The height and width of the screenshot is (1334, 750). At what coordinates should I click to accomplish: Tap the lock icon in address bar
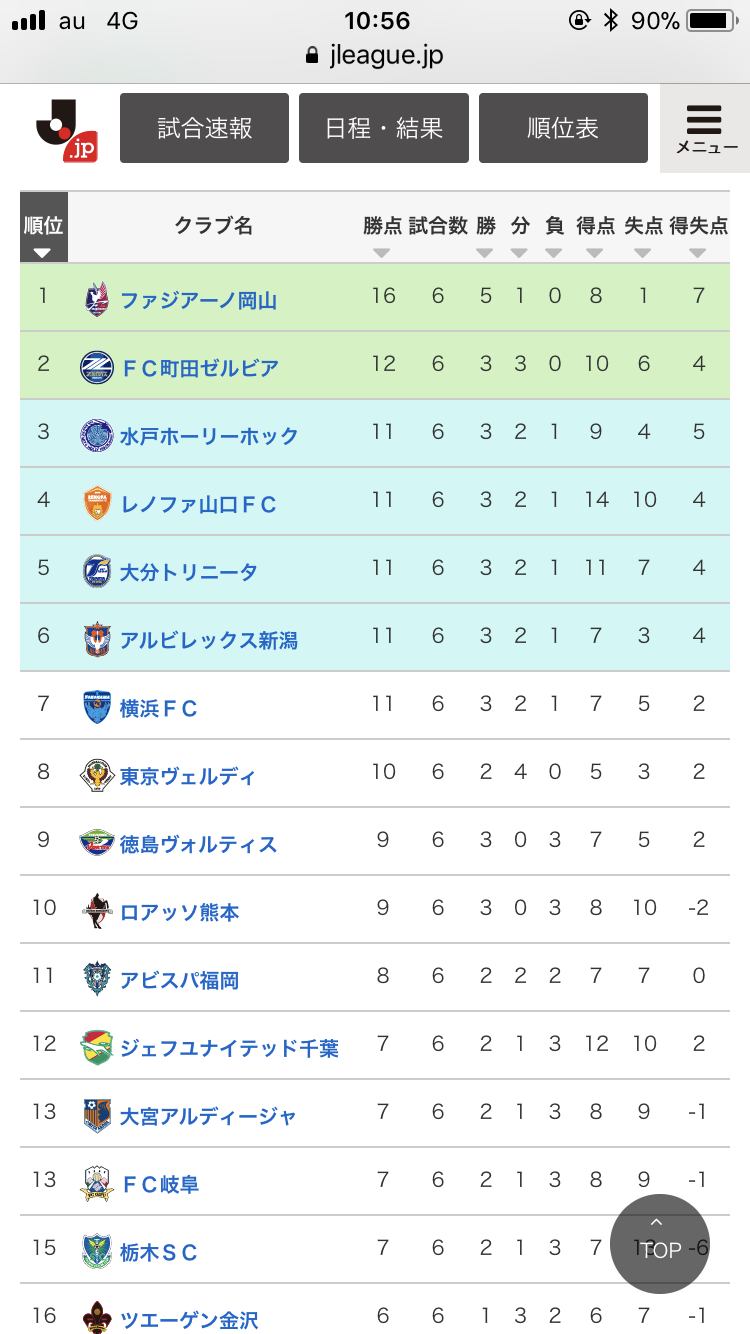[312, 56]
